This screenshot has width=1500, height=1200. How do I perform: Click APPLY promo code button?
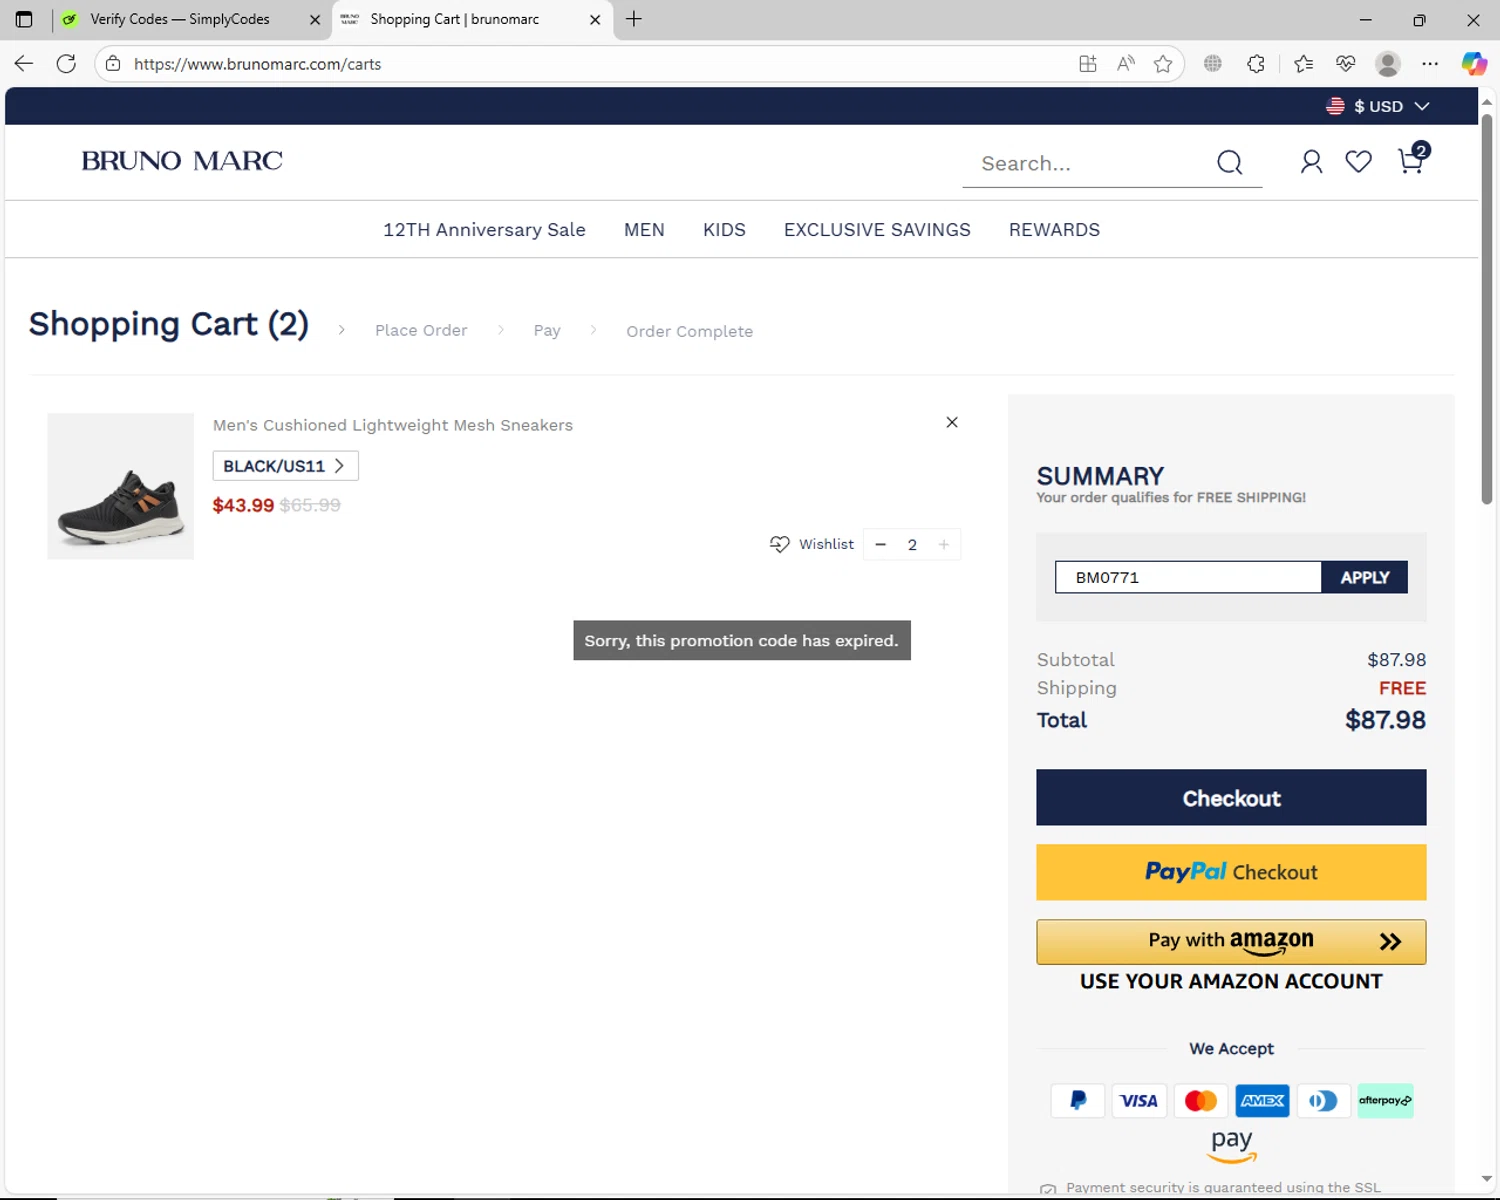click(x=1364, y=577)
